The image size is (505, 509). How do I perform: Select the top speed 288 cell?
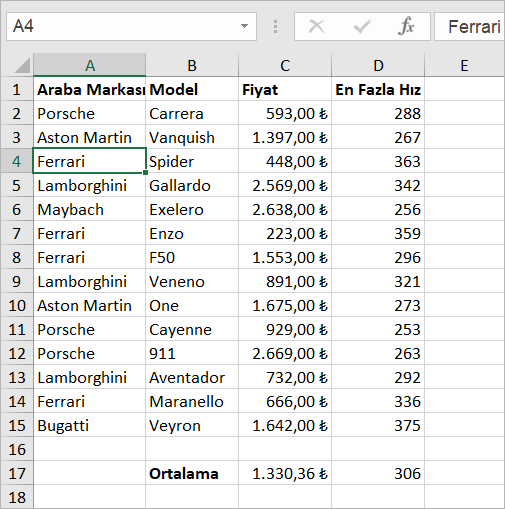pyautogui.click(x=378, y=113)
